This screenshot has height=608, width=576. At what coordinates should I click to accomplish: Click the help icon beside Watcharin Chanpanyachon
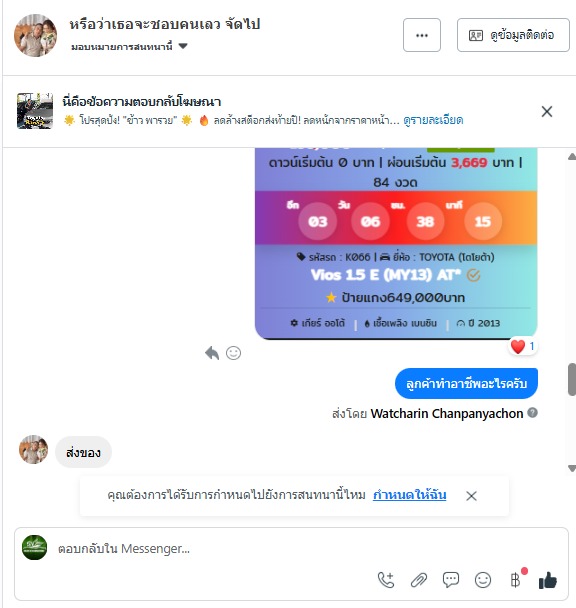533,413
